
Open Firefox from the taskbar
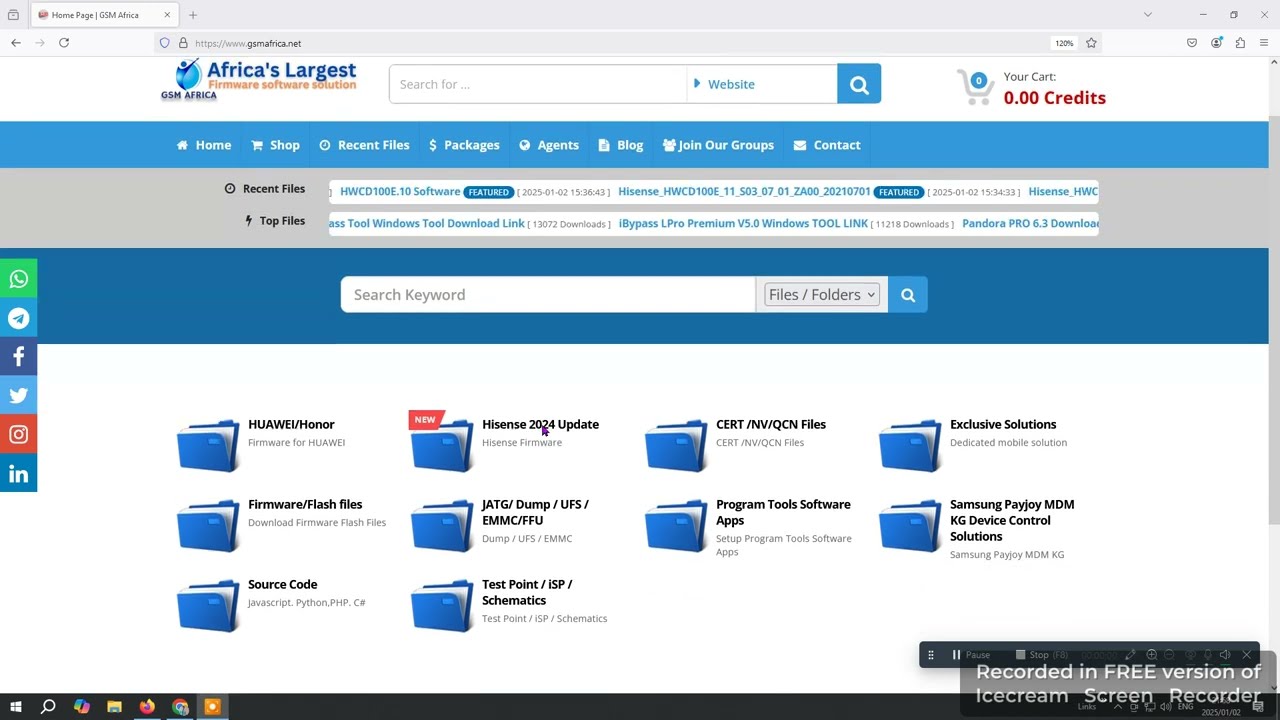147,707
